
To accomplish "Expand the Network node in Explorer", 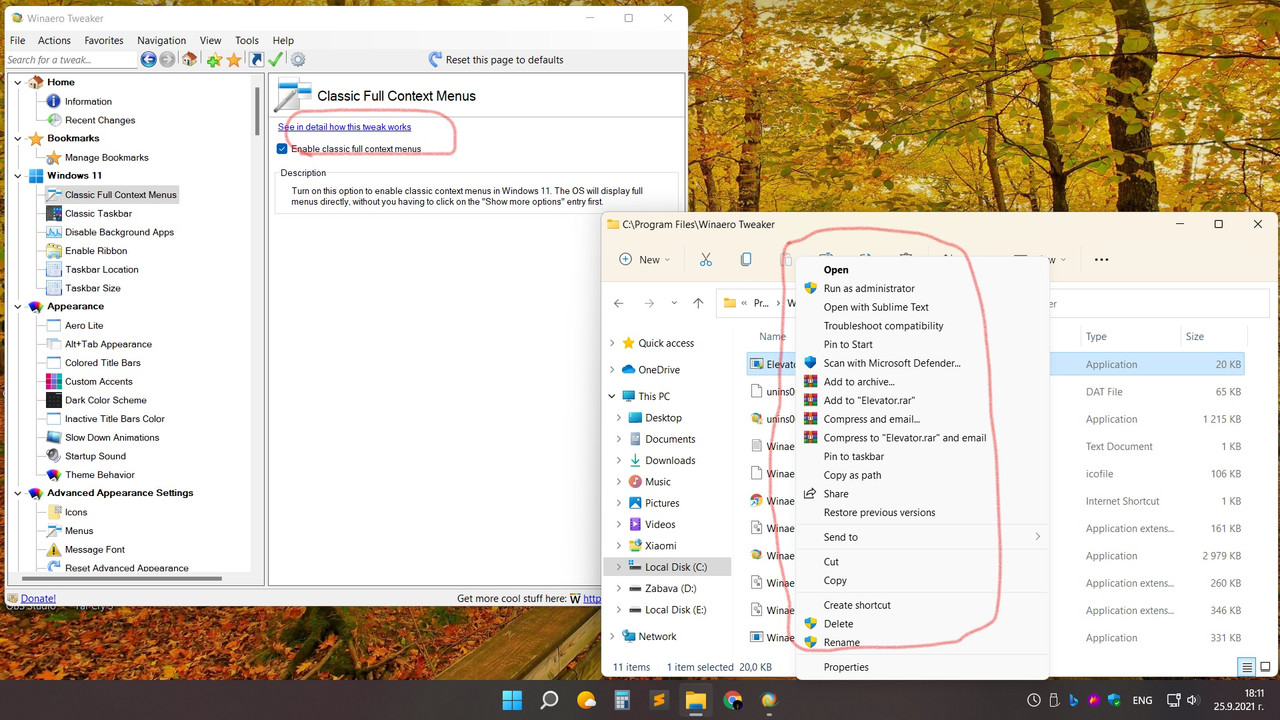I will (612, 636).
